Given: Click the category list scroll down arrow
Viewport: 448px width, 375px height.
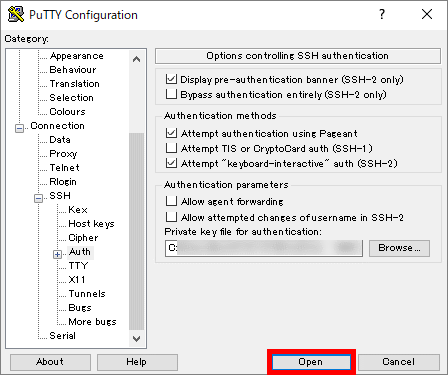Looking at the screenshot, I should click(136, 339).
